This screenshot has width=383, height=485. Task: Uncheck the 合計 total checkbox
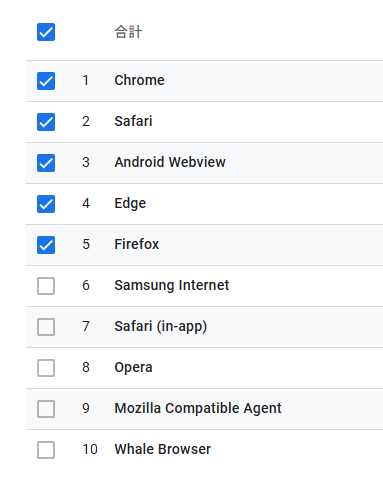tap(46, 32)
